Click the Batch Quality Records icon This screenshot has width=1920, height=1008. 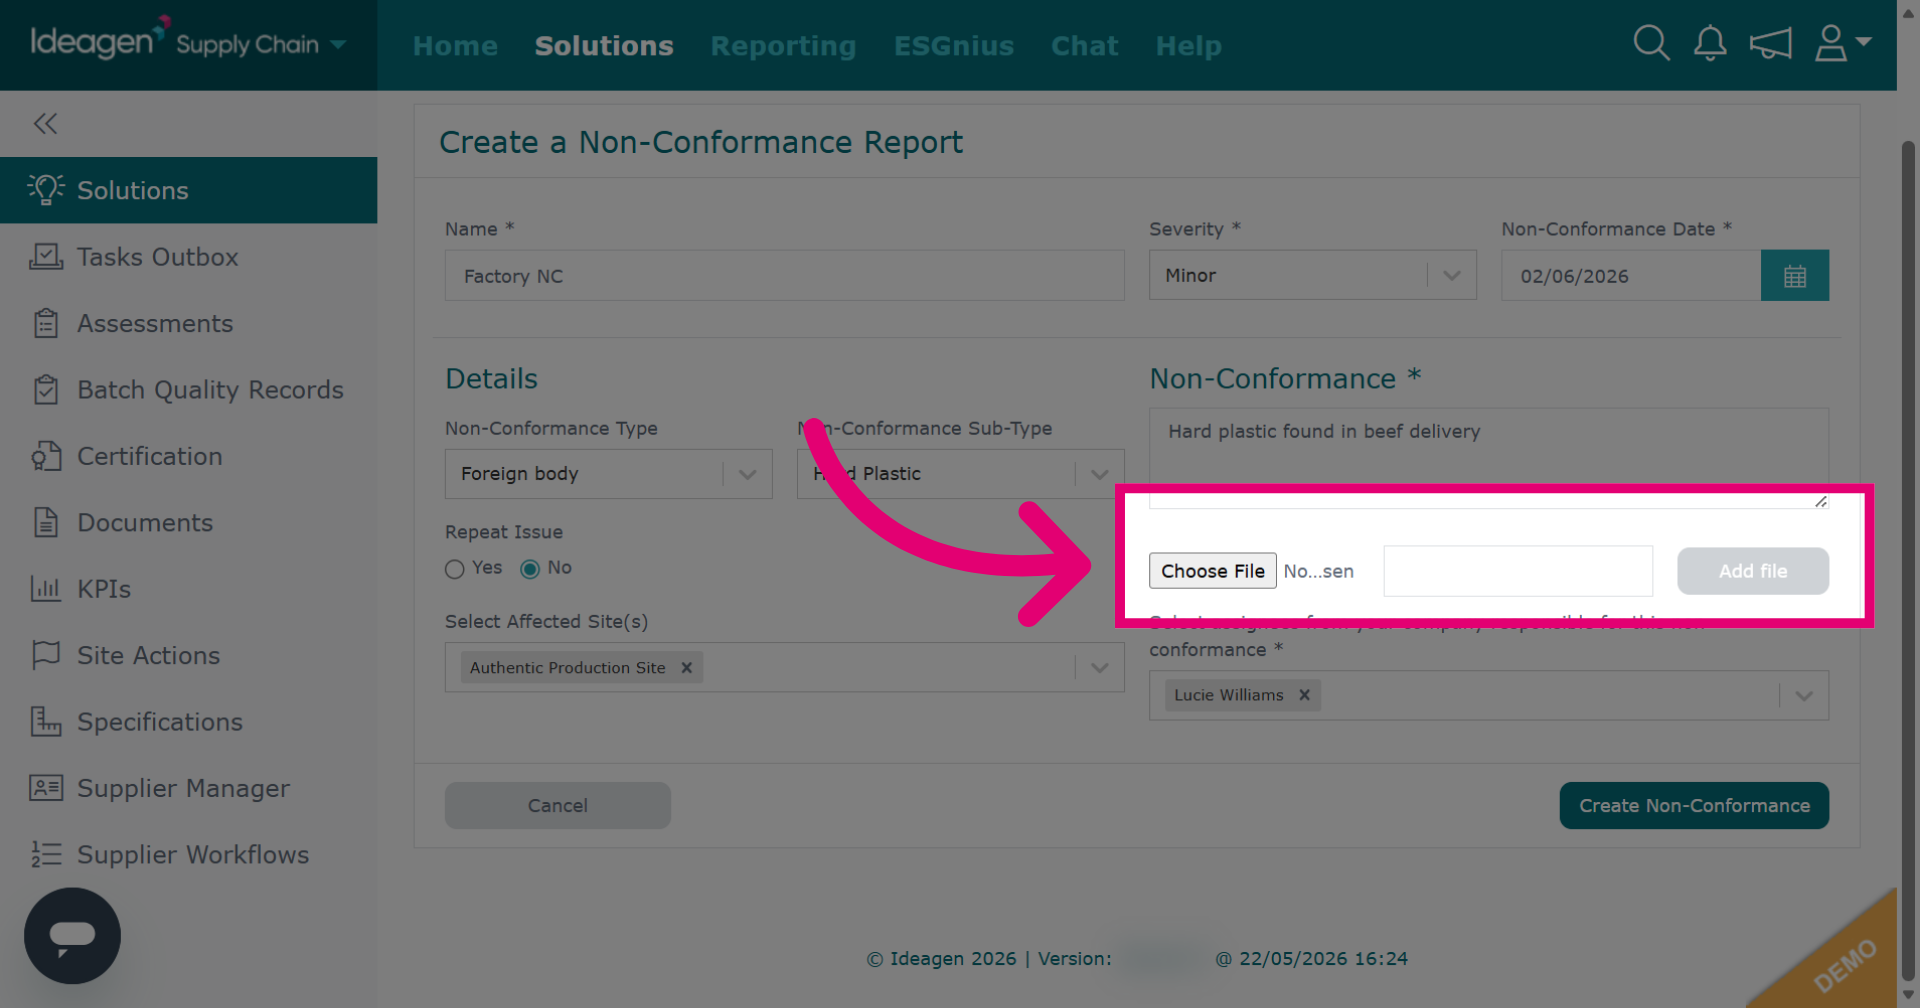pyautogui.click(x=46, y=389)
